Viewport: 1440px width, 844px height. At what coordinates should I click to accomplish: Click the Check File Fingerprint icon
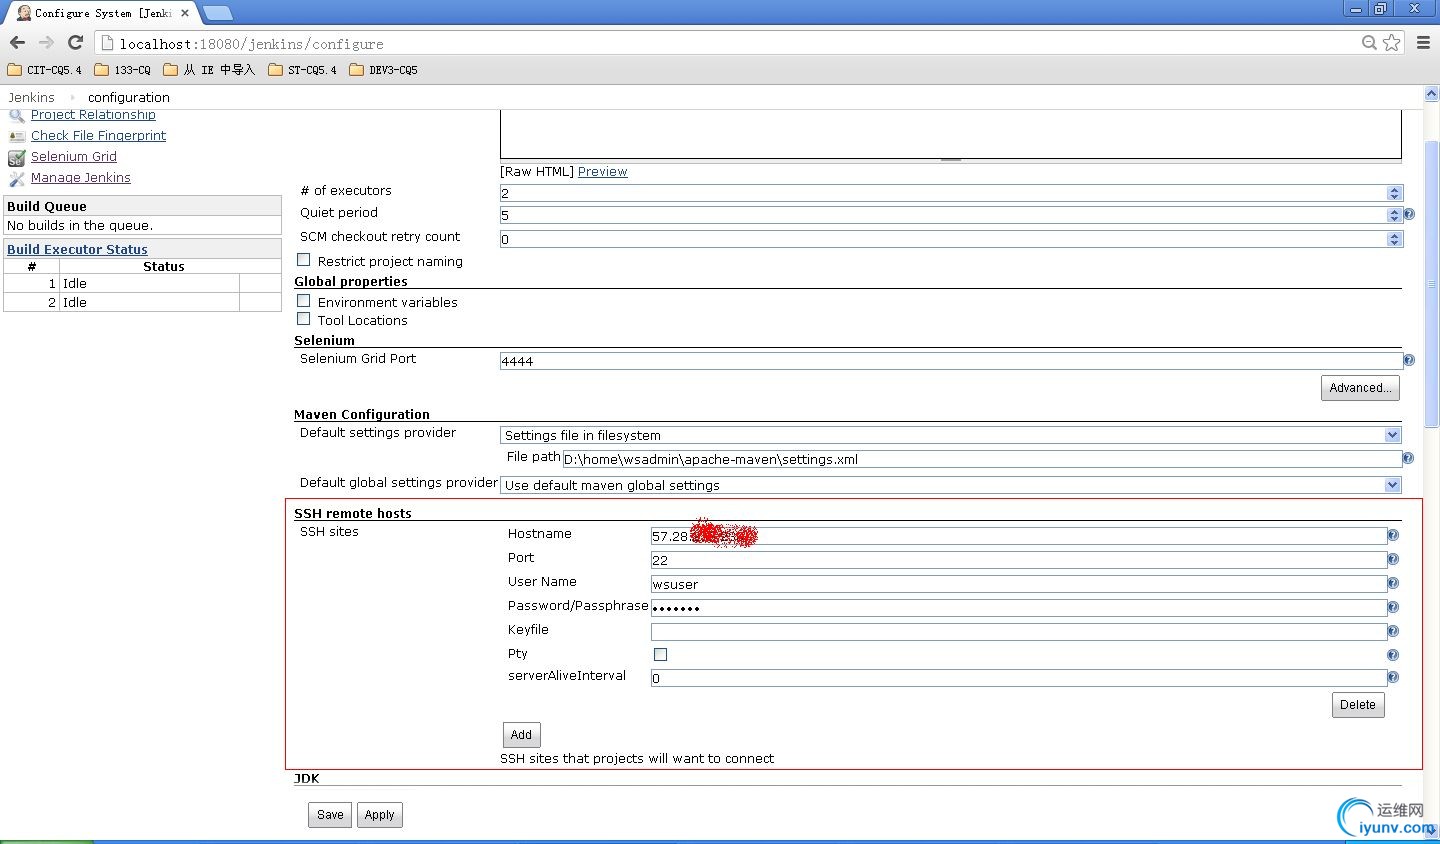[x=17, y=136]
